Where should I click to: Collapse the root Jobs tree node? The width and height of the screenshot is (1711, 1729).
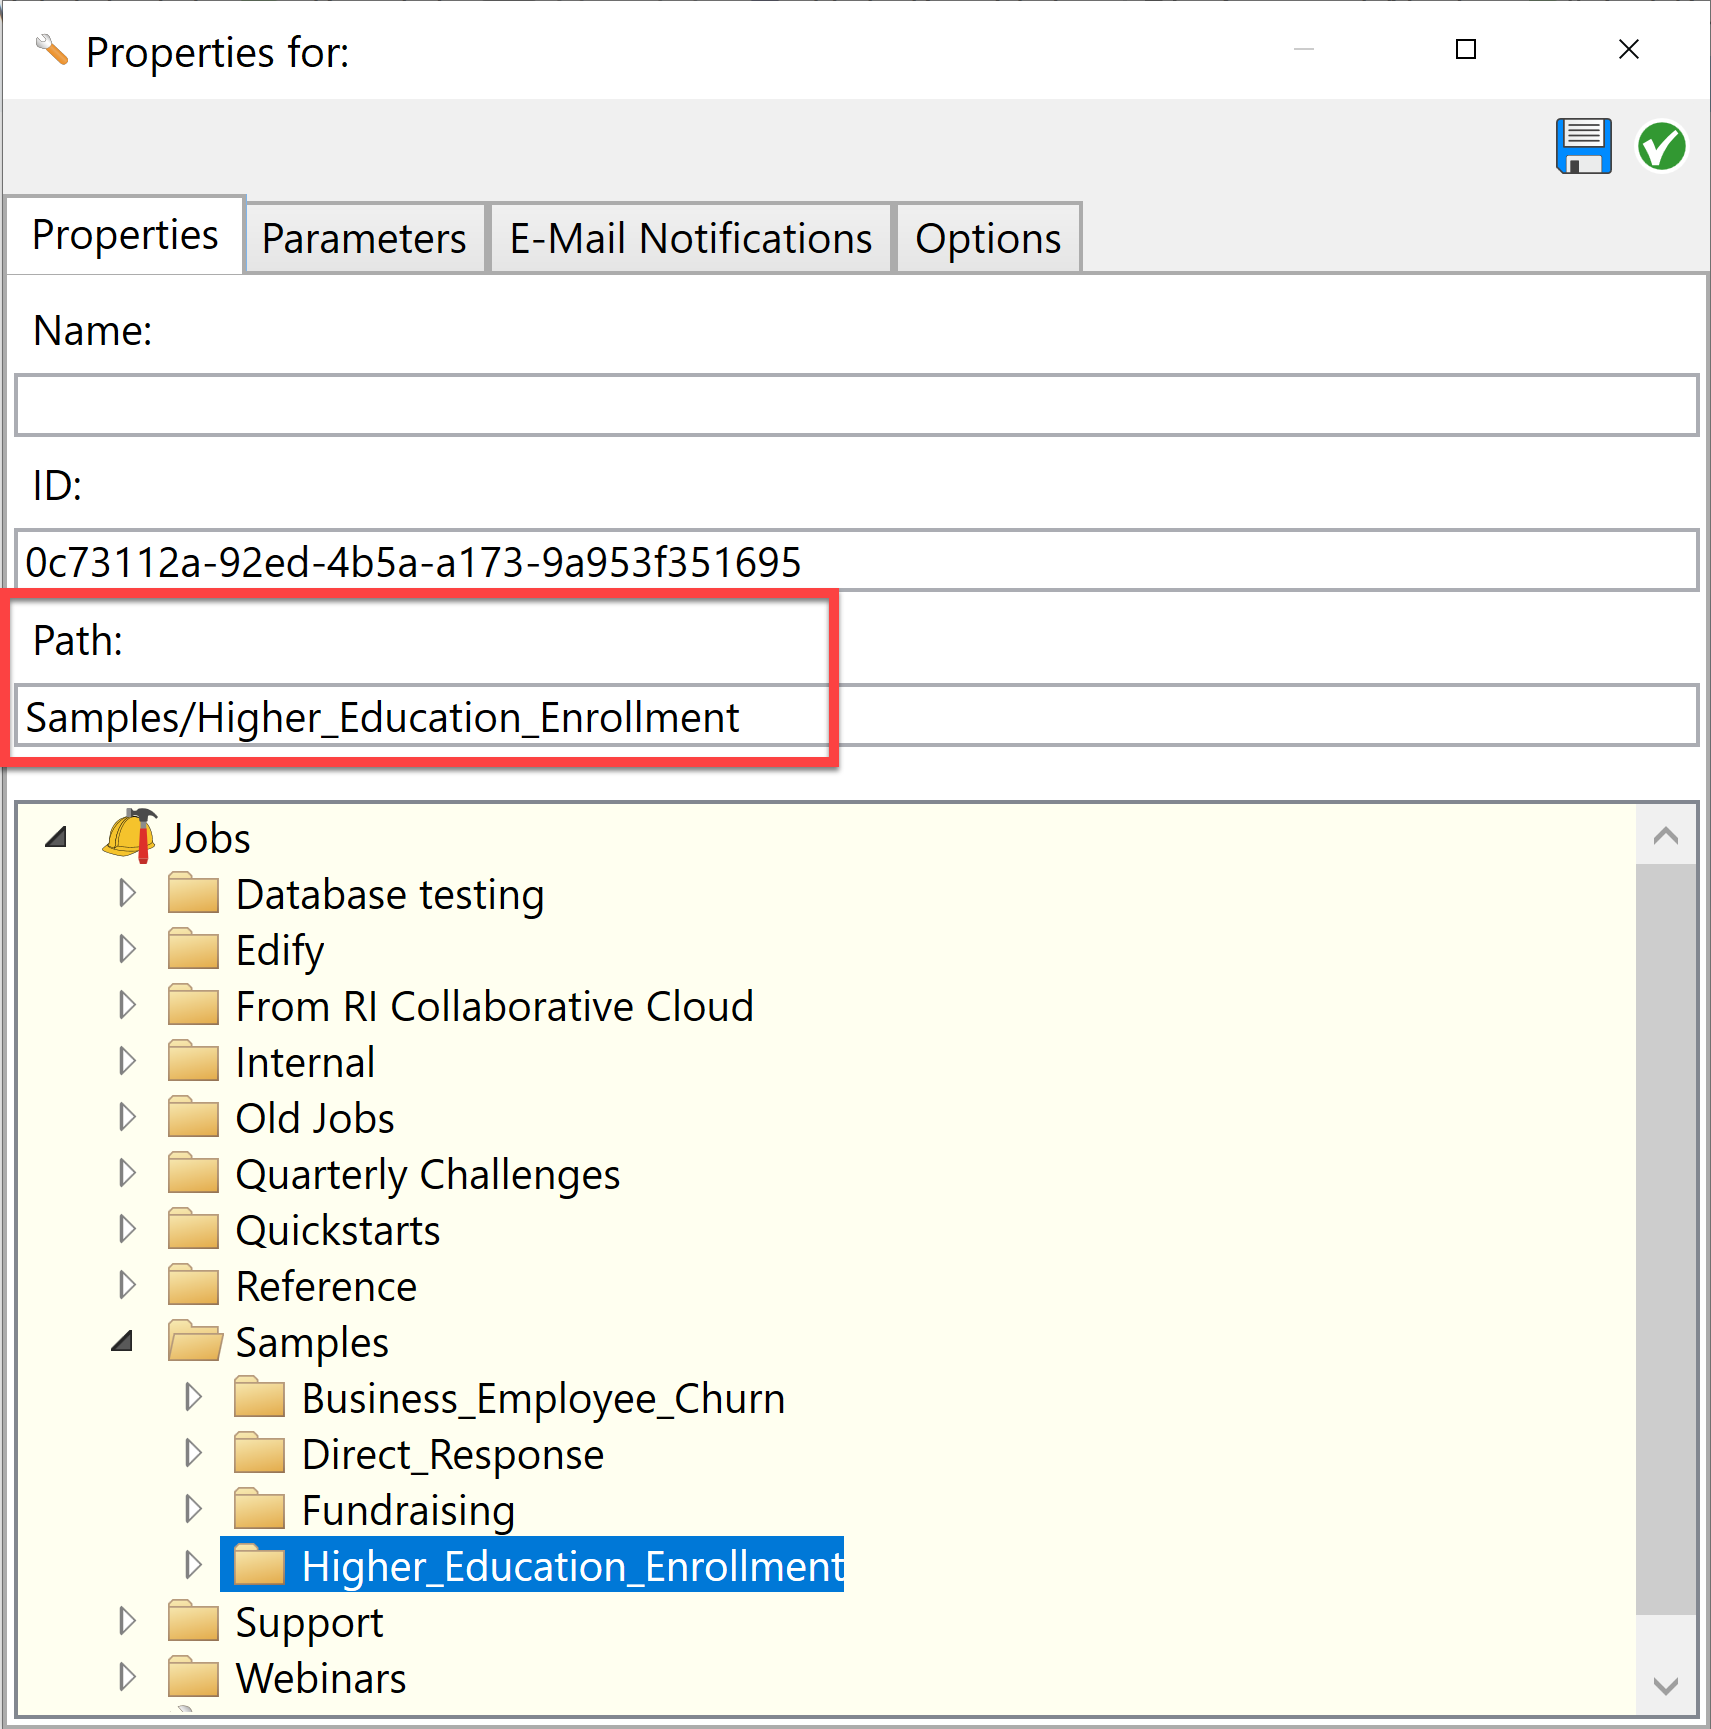(57, 837)
